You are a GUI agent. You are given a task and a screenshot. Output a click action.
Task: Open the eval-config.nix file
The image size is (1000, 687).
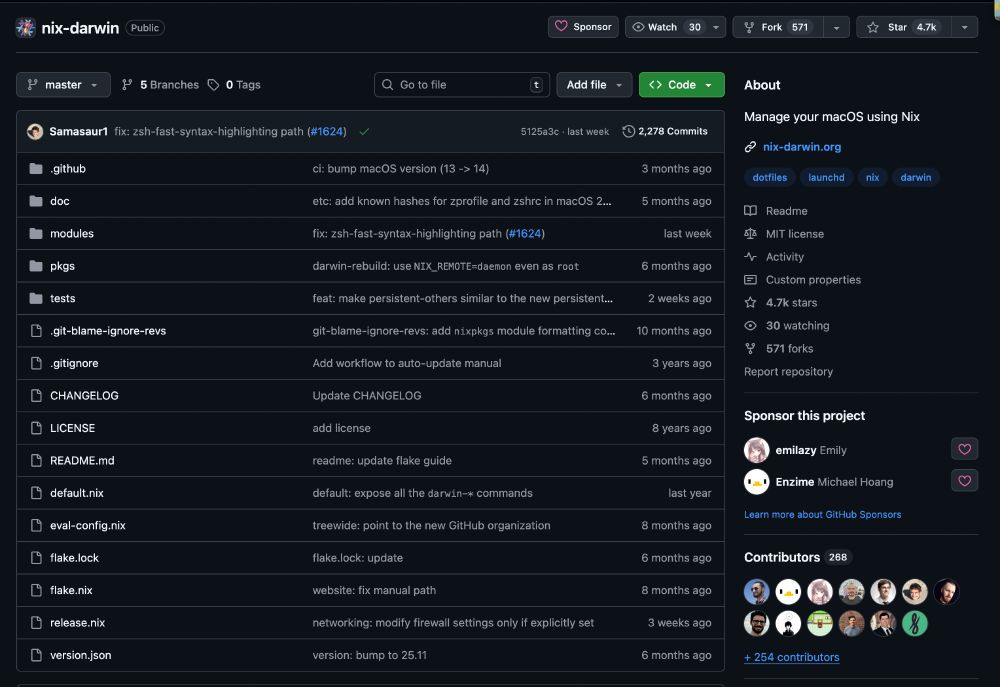(88, 526)
